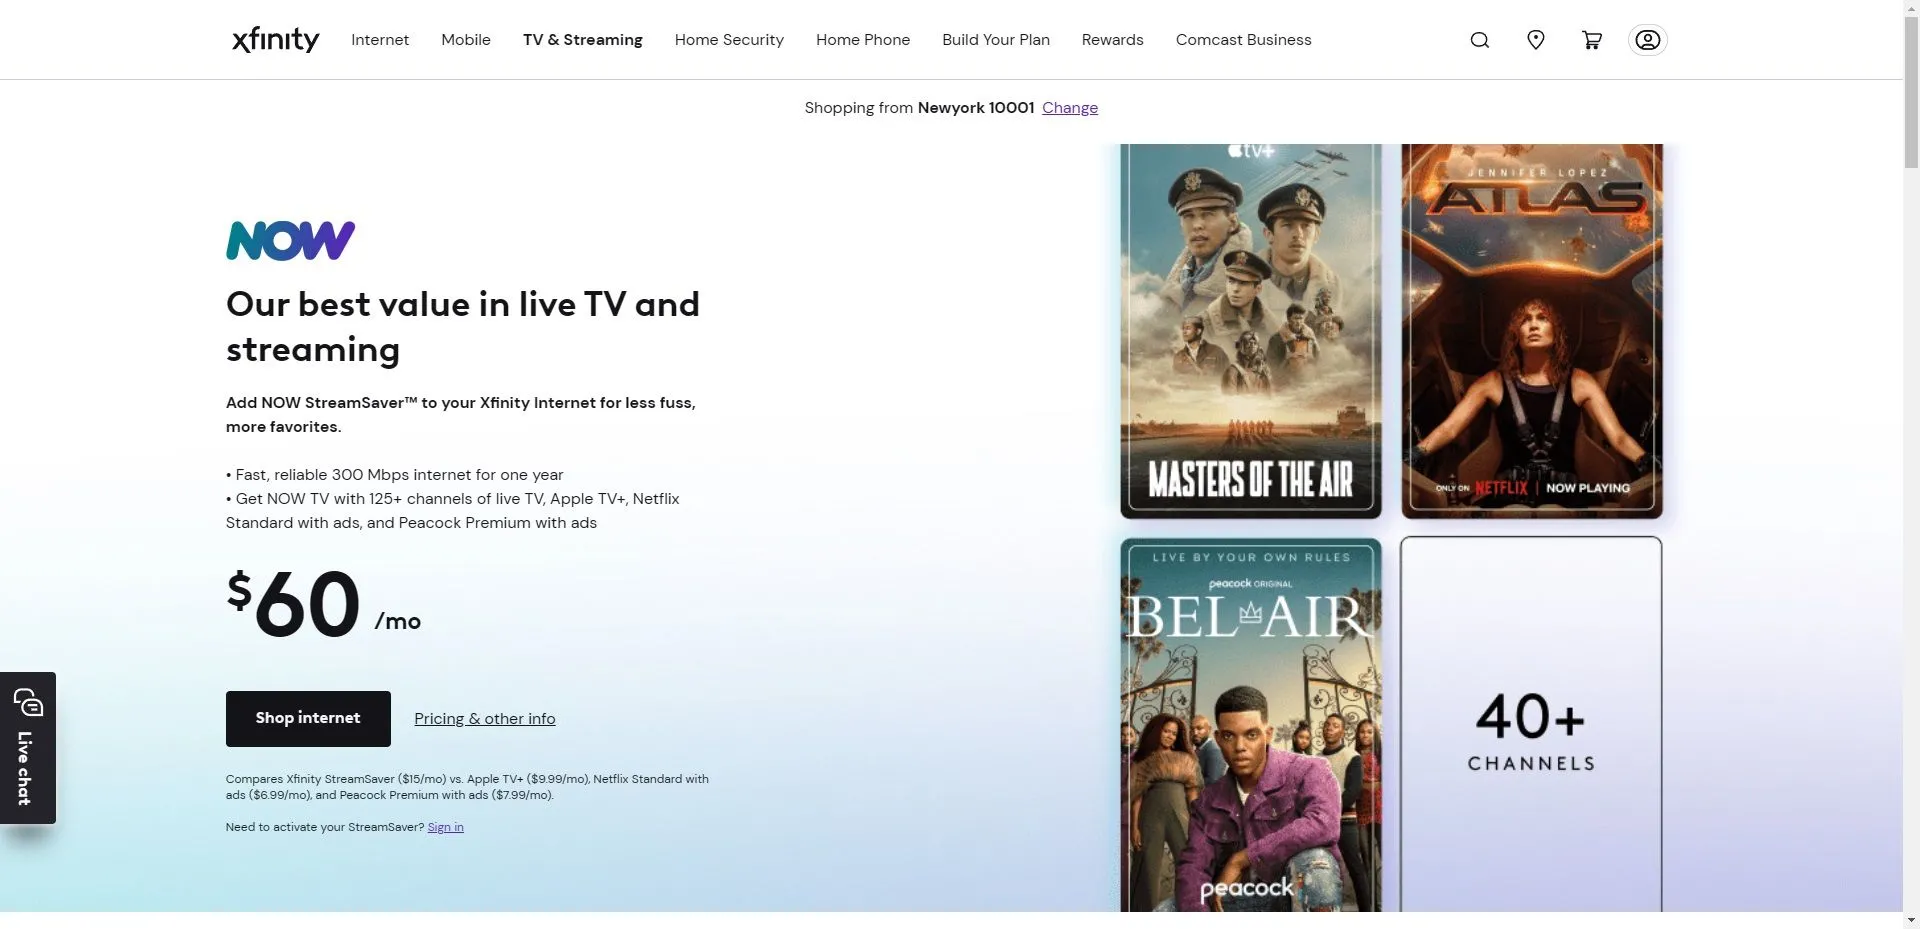Click Sign in link for StreamSaver
This screenshot has height=929, width=1920.
445,827
